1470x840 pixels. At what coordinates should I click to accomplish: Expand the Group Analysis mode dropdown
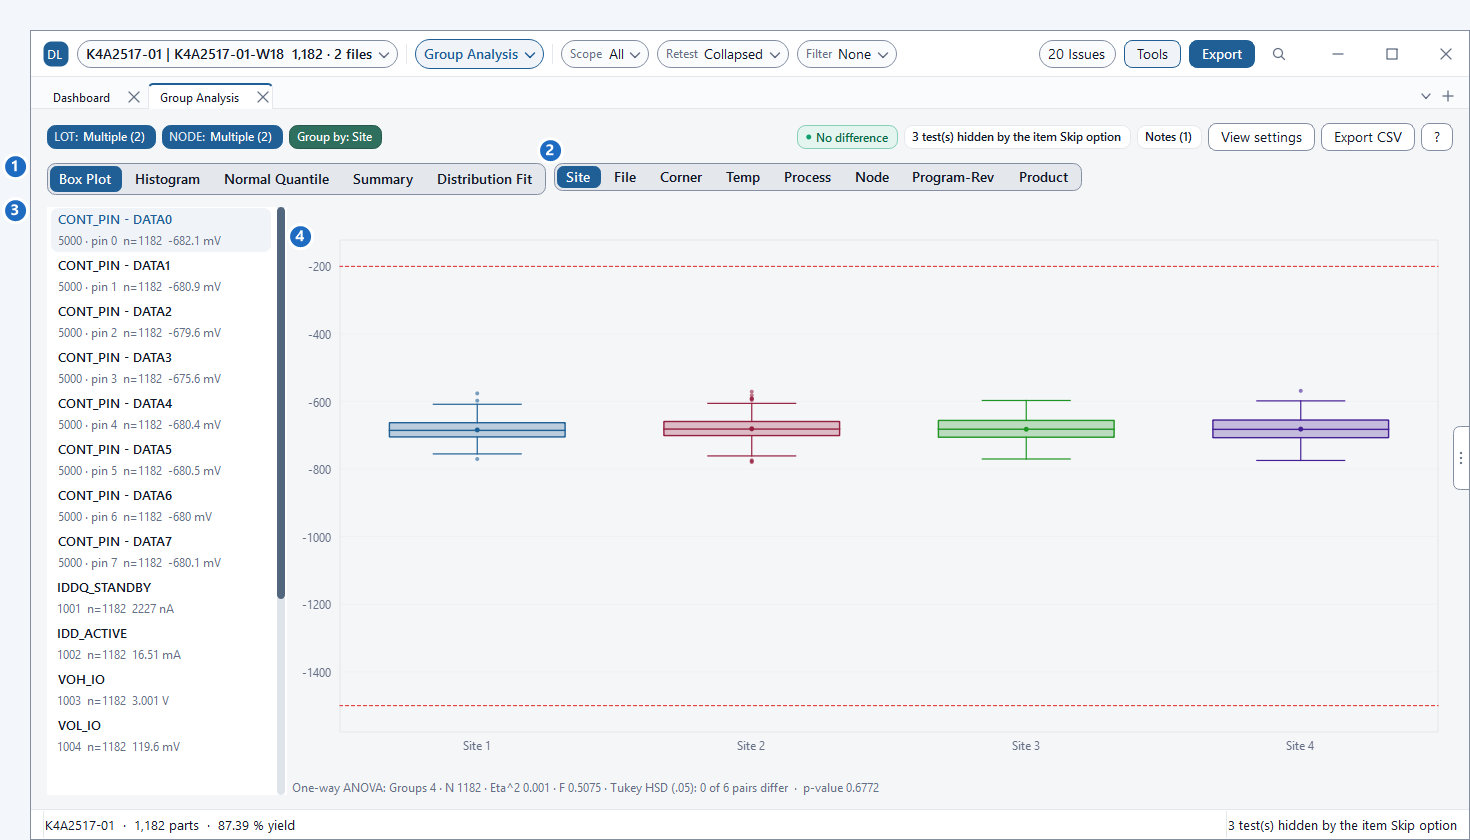[x=479, y=54]
